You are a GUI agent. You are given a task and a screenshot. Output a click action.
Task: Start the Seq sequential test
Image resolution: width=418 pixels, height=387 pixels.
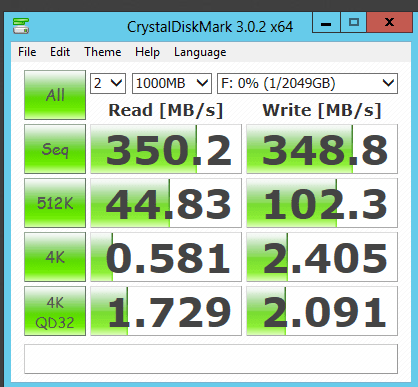[x=55, y=149]
